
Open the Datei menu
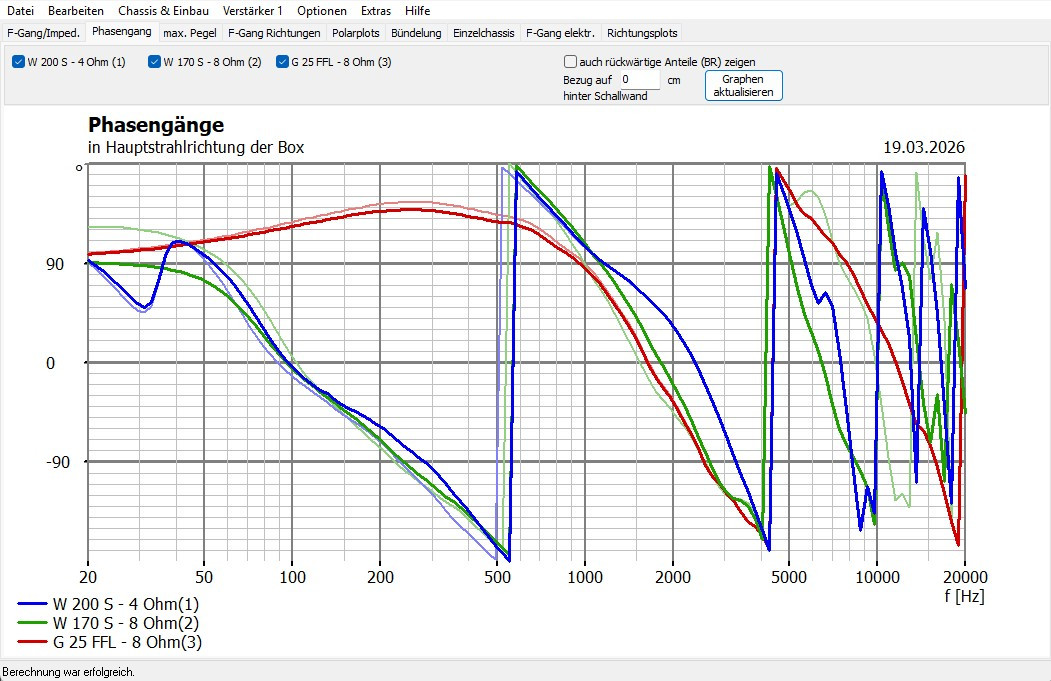click(20, 11)
